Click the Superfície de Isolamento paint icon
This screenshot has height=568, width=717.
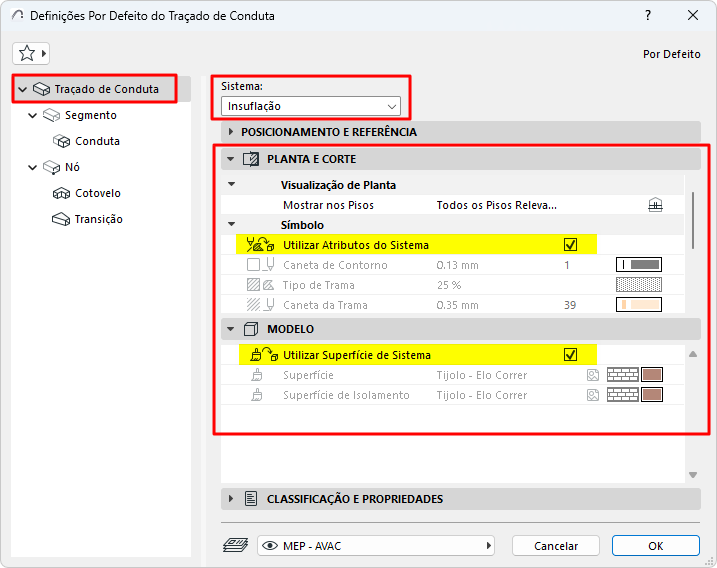point(257,395)
